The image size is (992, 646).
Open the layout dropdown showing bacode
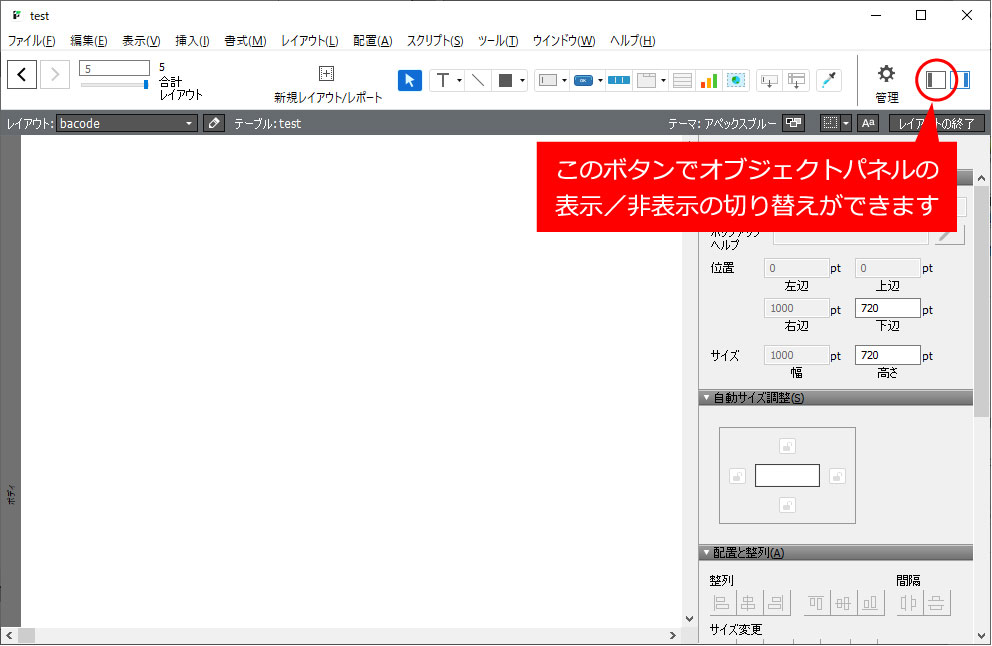(127, 123)
